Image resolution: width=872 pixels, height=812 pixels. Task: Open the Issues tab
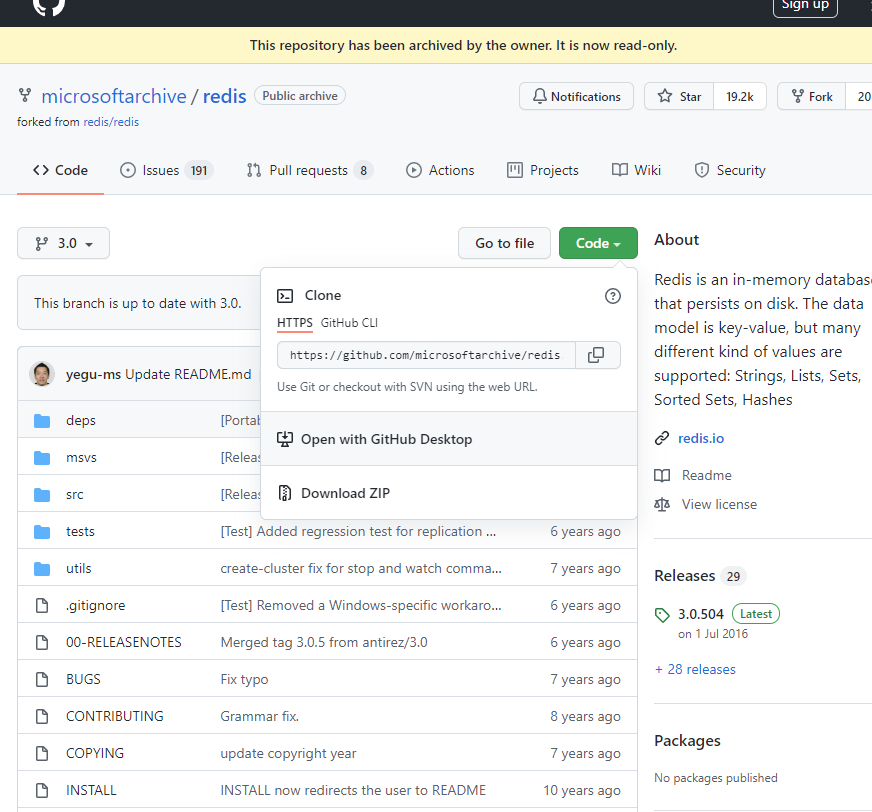[x=166, y=170]
